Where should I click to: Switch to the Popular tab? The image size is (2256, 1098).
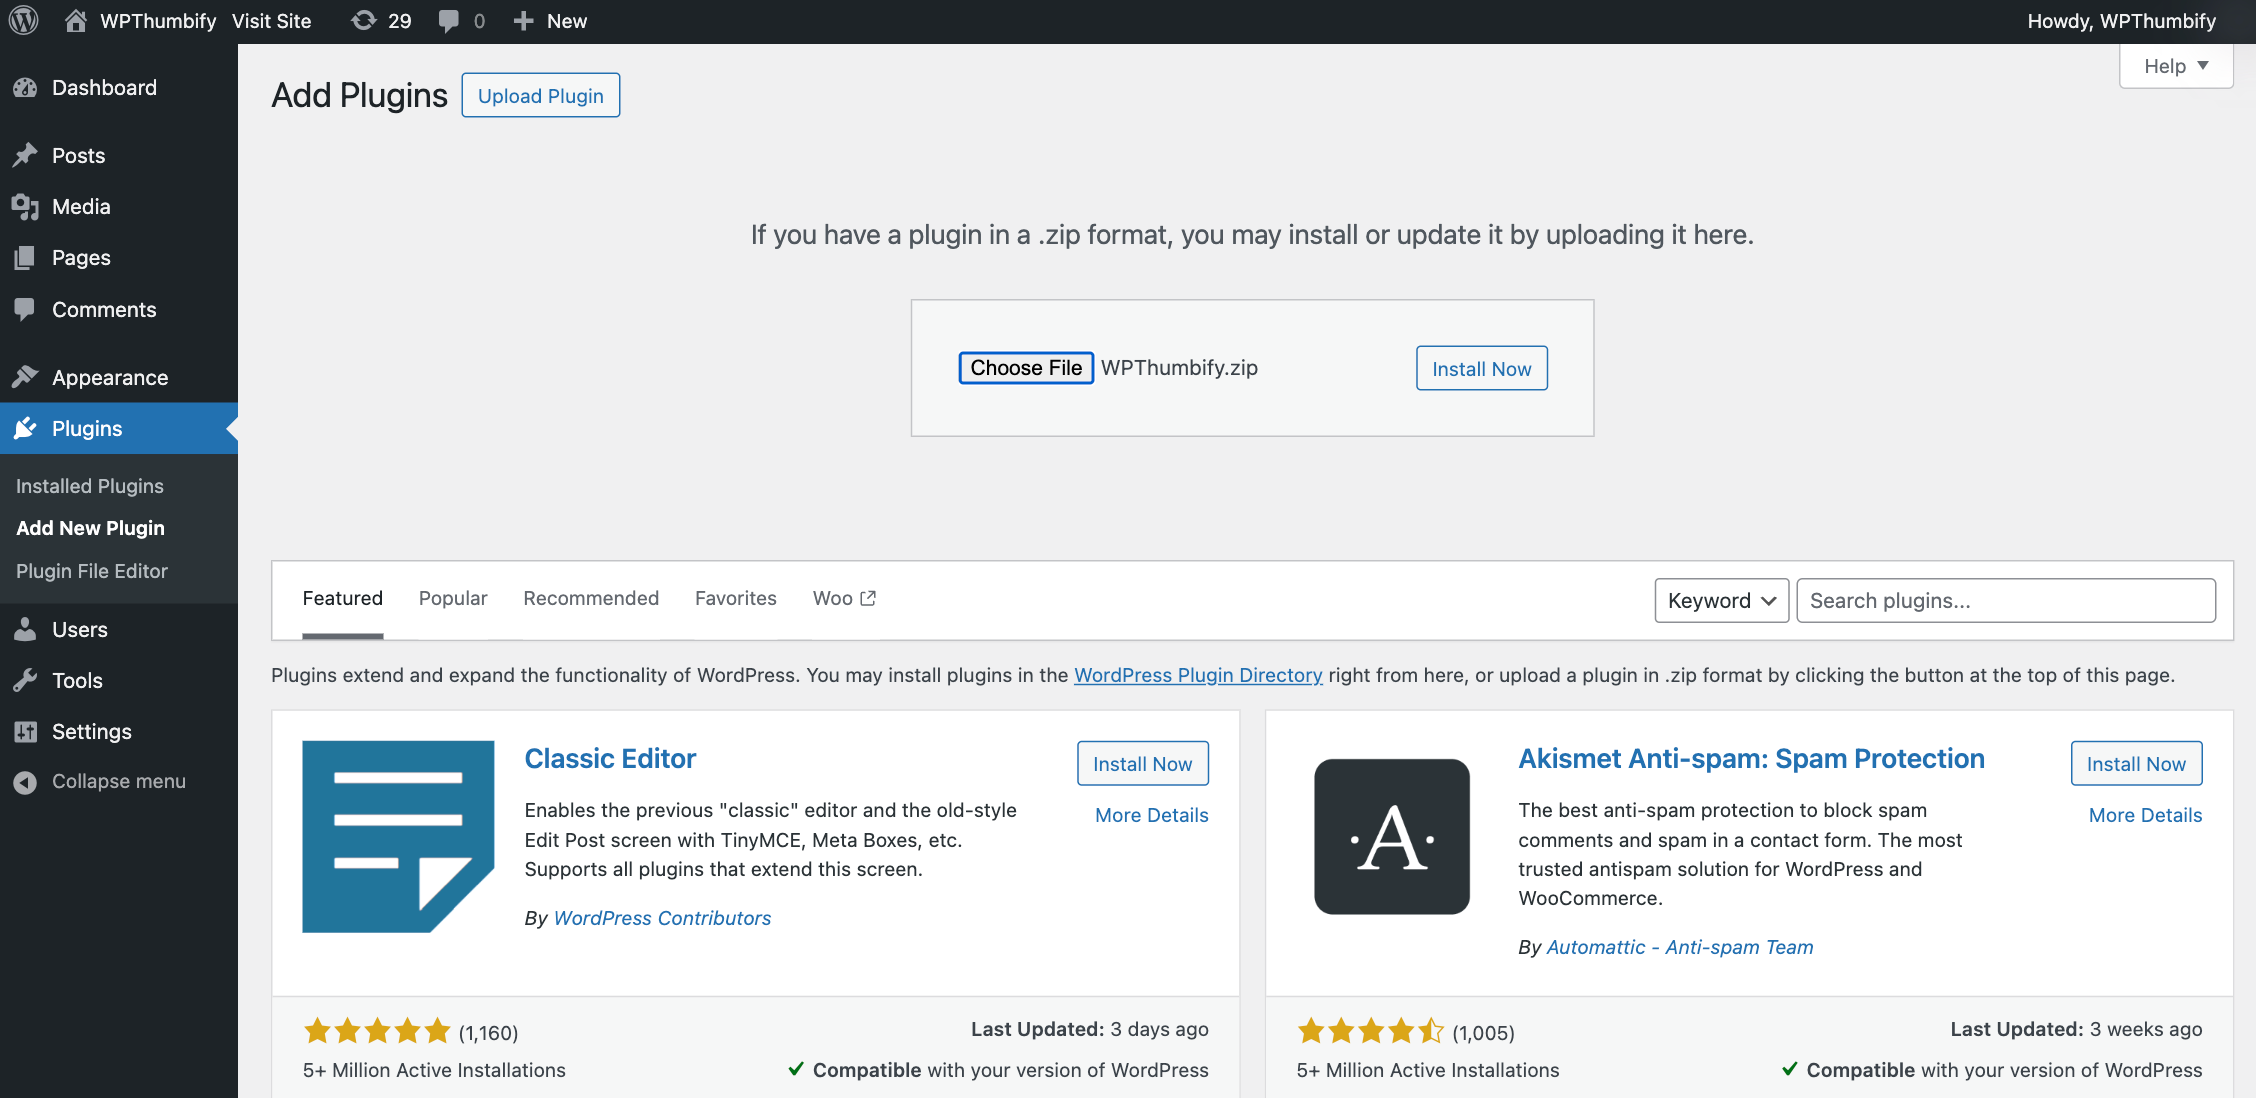tap(453, 598)
